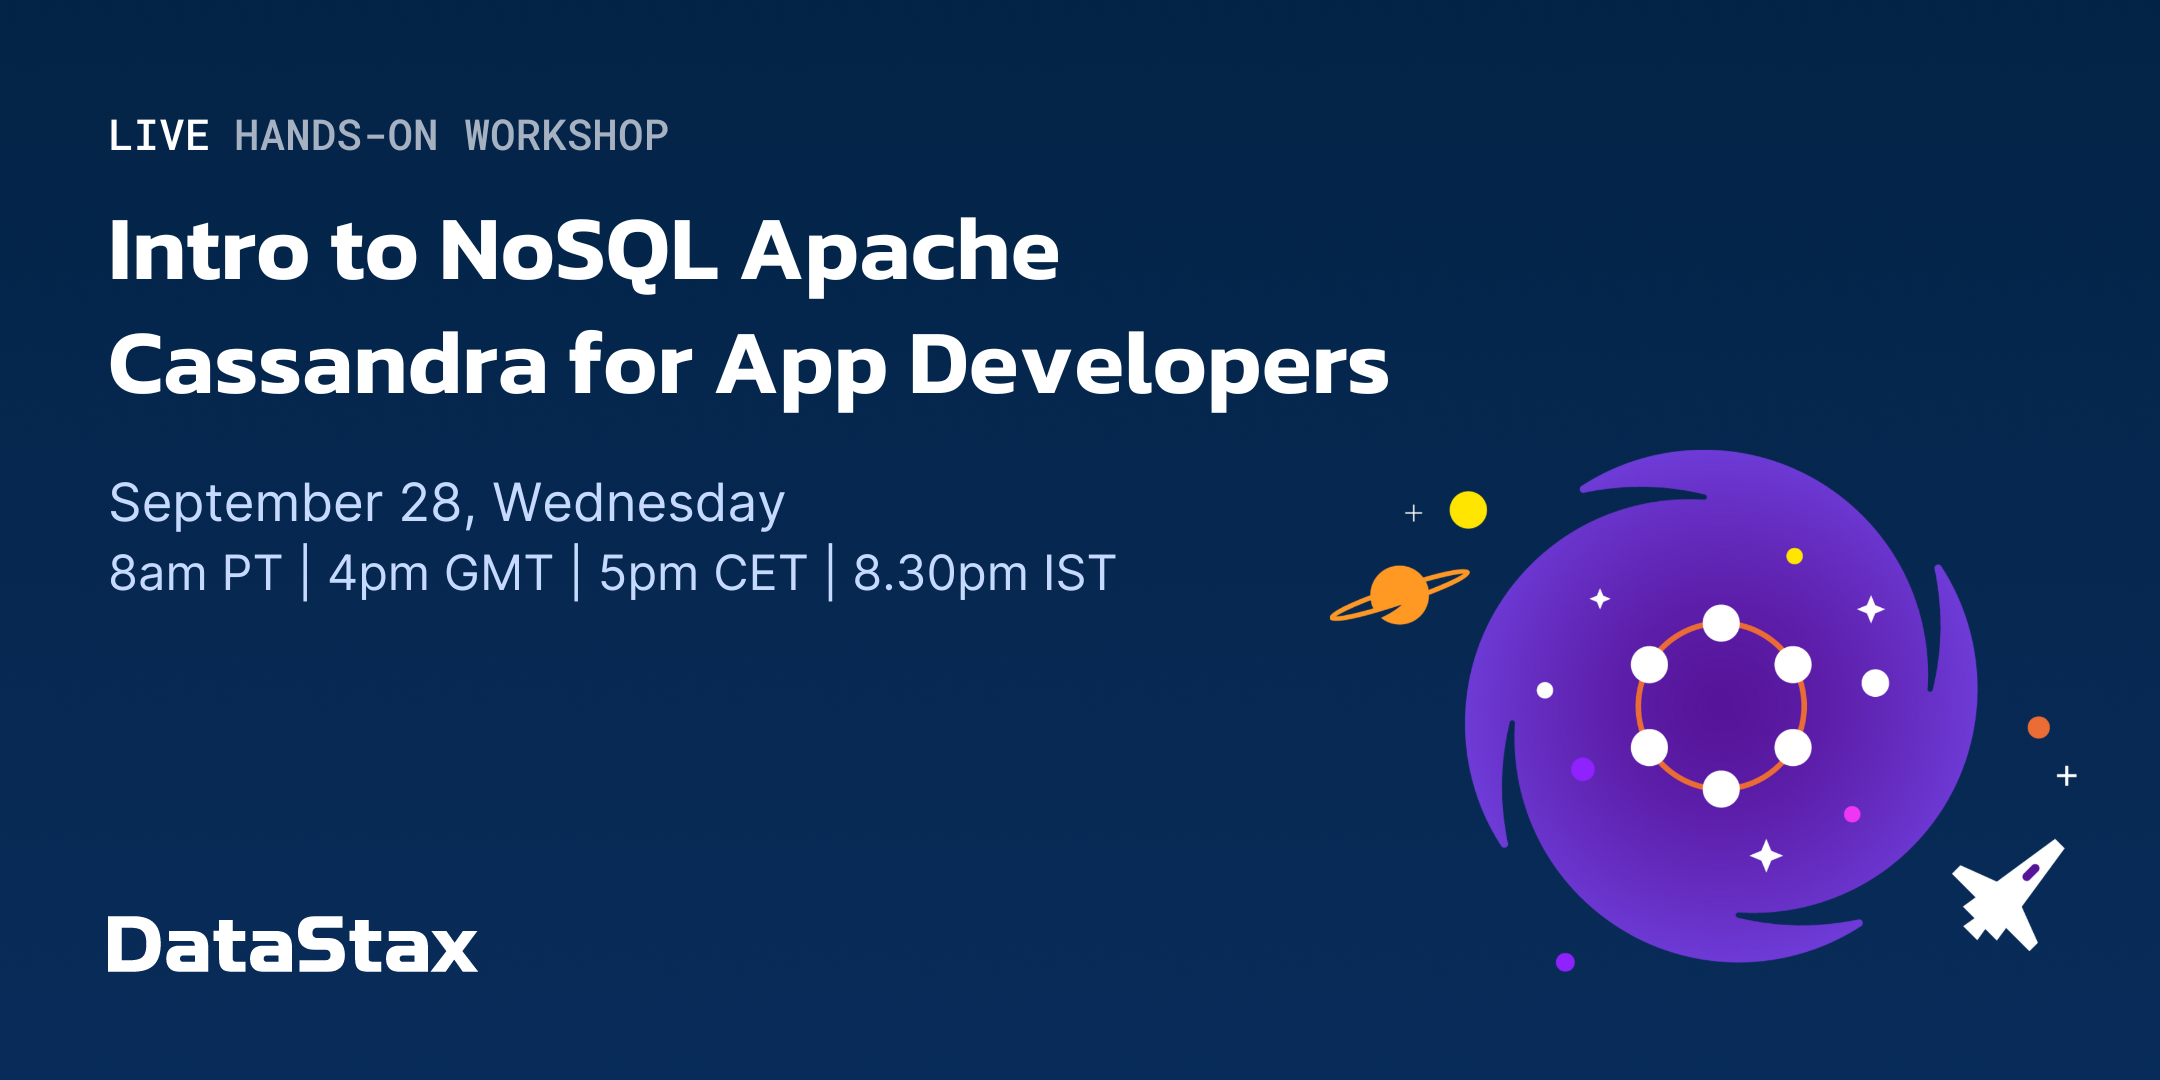Image resolution: width=2160 pixels, height=1080 pixels.
Task: Click the 8.30pm IST time
Action: tap(984, 573)
